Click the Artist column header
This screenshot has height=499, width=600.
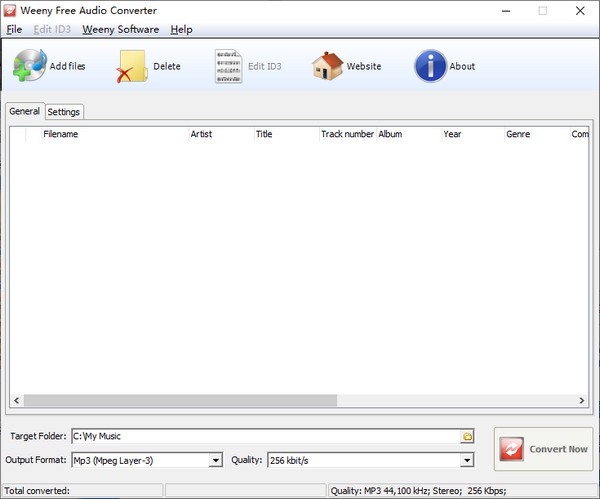[219, 134]
